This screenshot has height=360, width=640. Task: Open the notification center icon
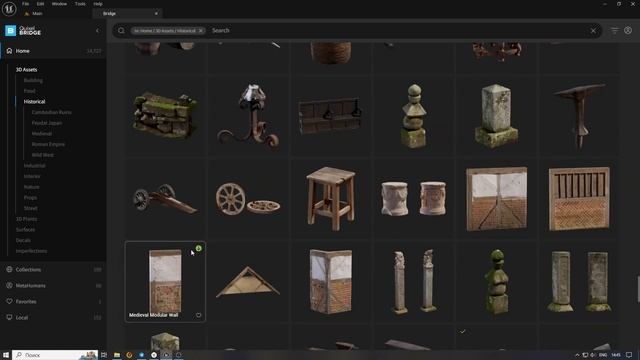click(629, 355)
